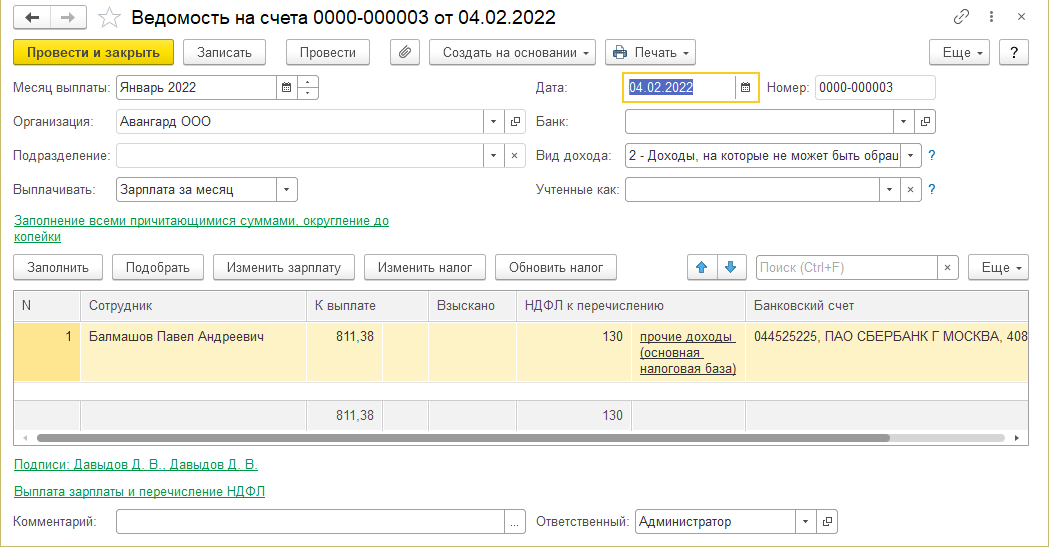
Task: Expand the Ответственный dropdown
Action: click(x=805, y=522)
